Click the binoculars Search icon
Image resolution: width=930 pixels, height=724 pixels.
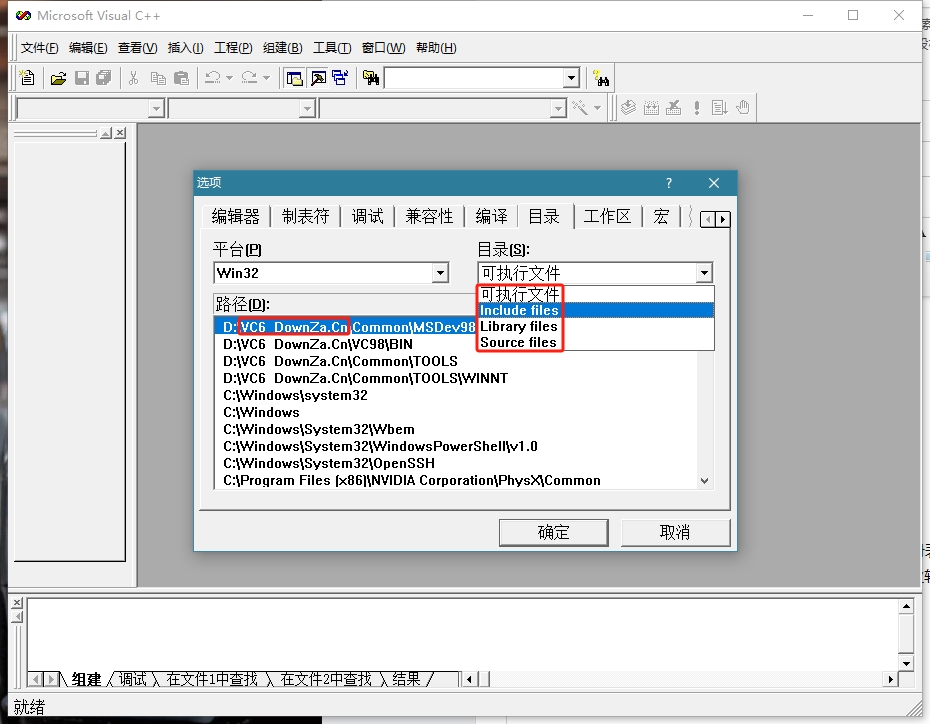[x=601, y=78]
